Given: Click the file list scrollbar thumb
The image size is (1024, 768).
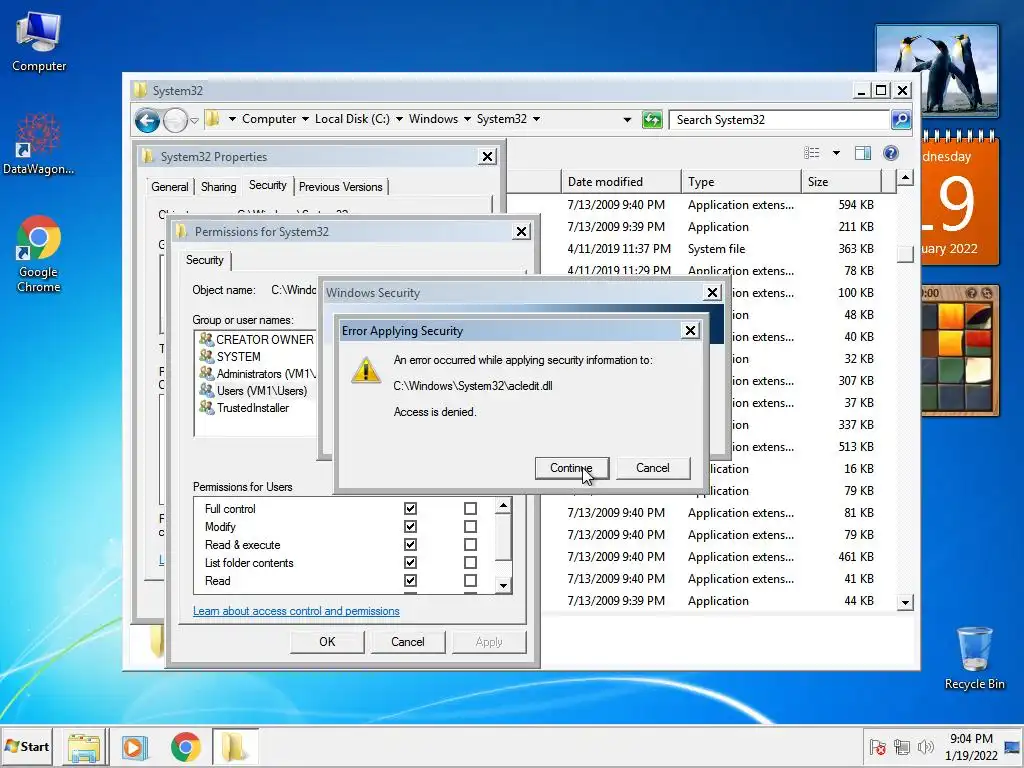Looking at the screenshot, I should (905, 253).
